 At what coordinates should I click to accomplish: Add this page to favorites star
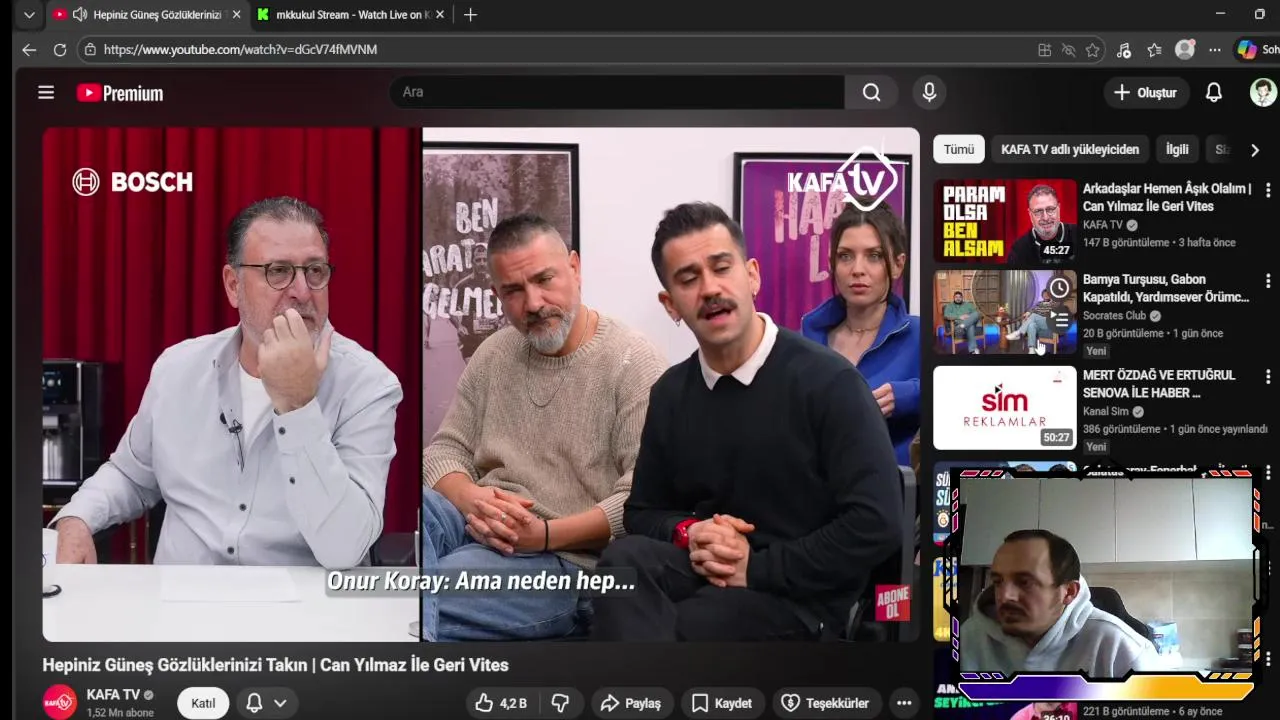click(x=1093, y=50)
